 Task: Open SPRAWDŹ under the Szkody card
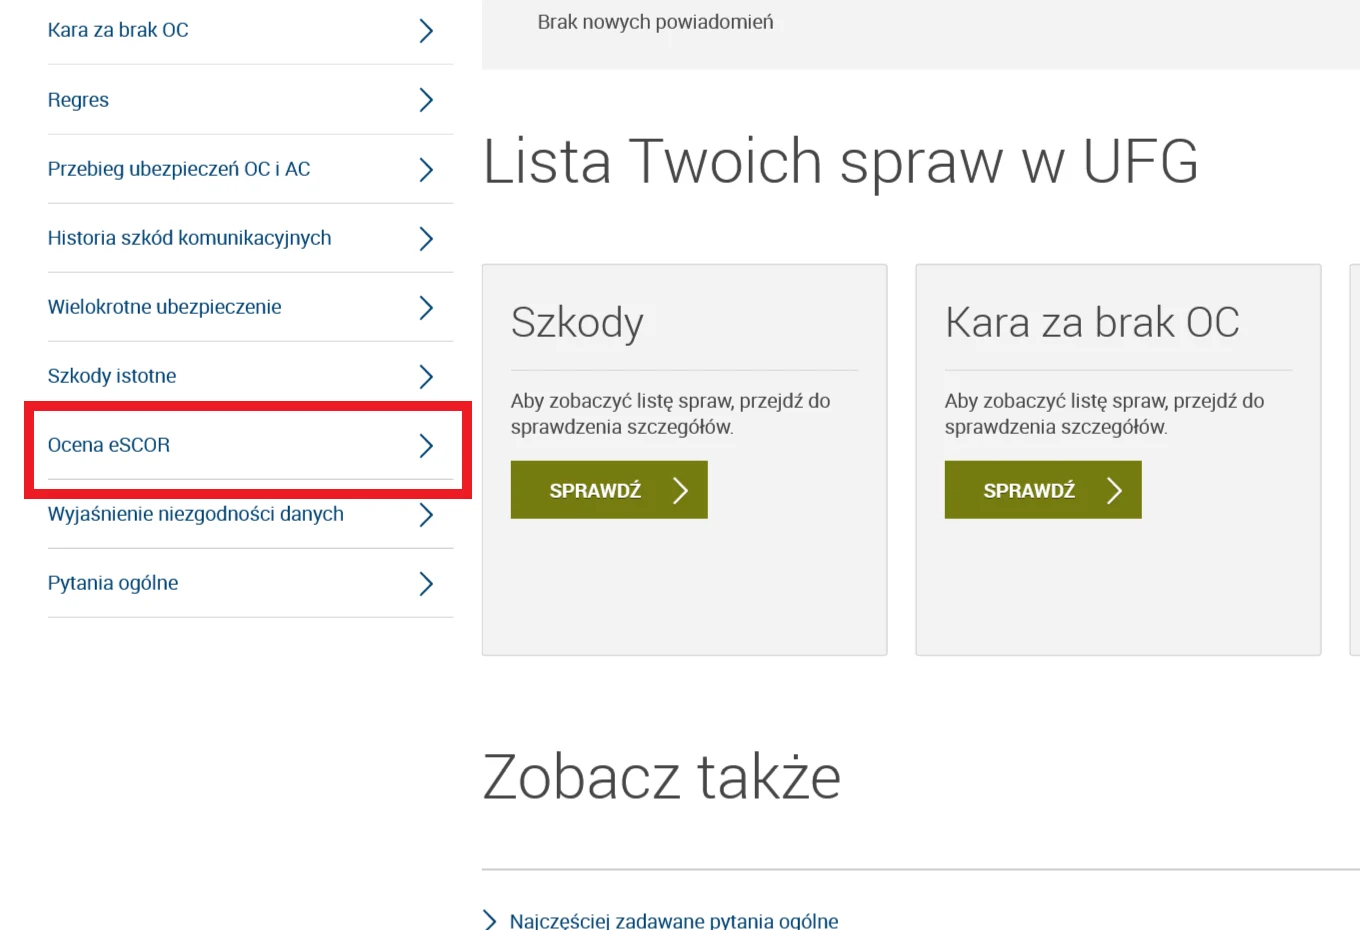coord(608,490)
